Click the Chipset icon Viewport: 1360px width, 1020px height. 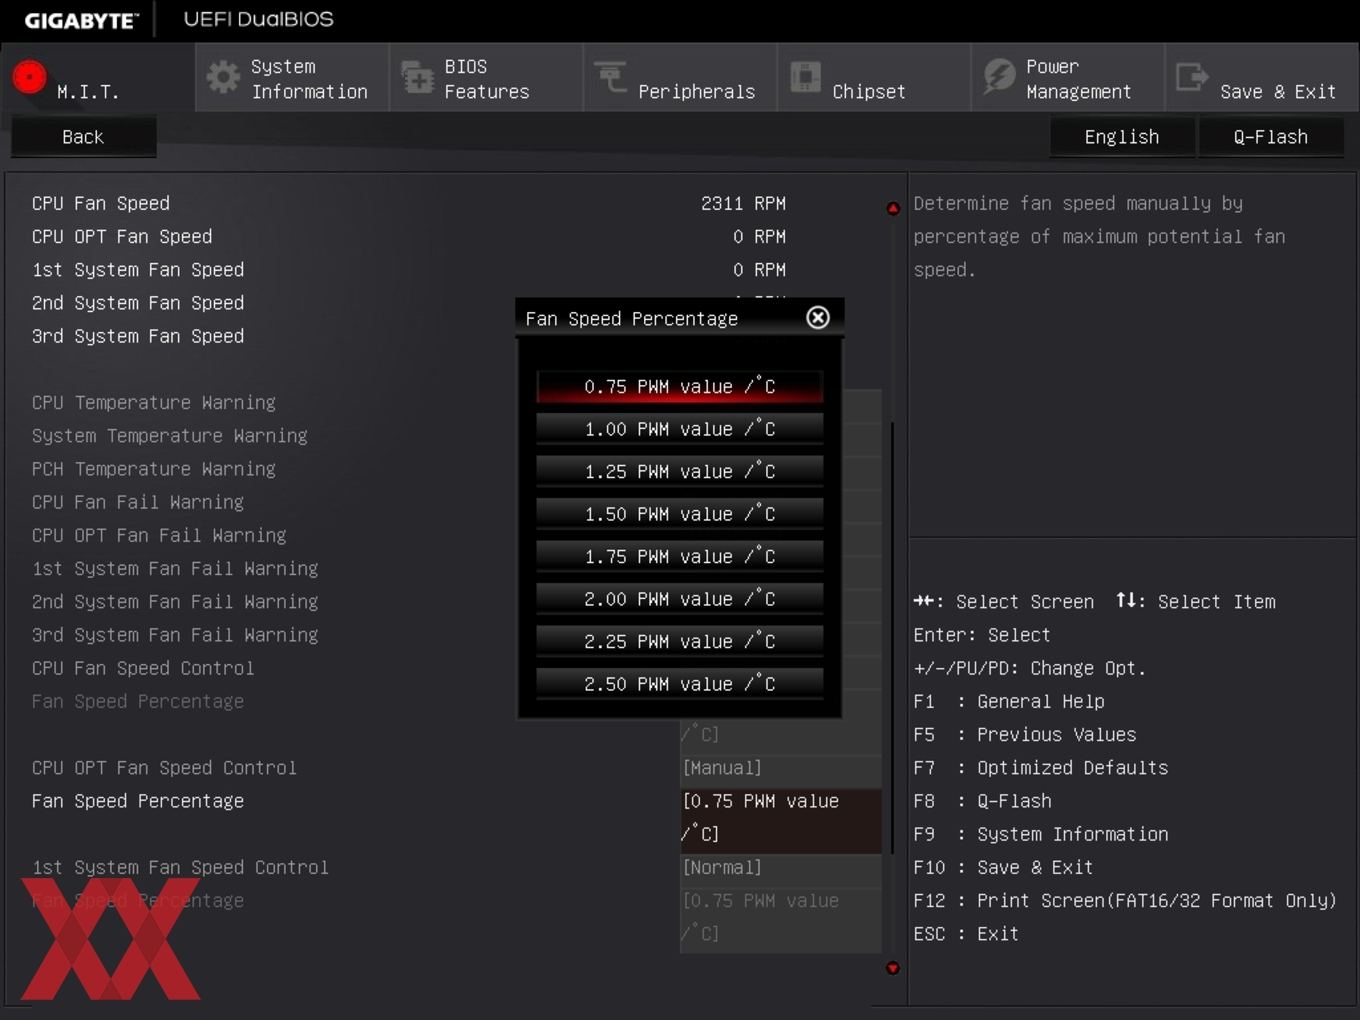point(805,77)
